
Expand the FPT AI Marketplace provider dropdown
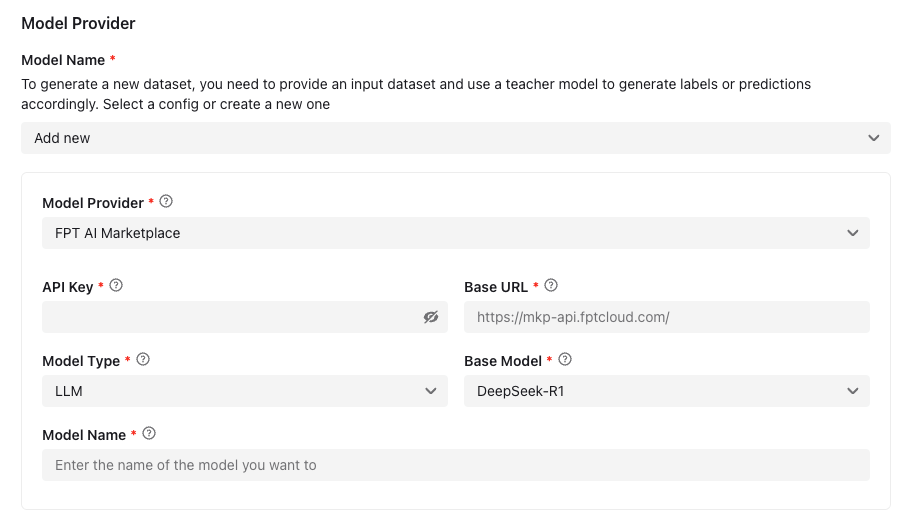455,233
